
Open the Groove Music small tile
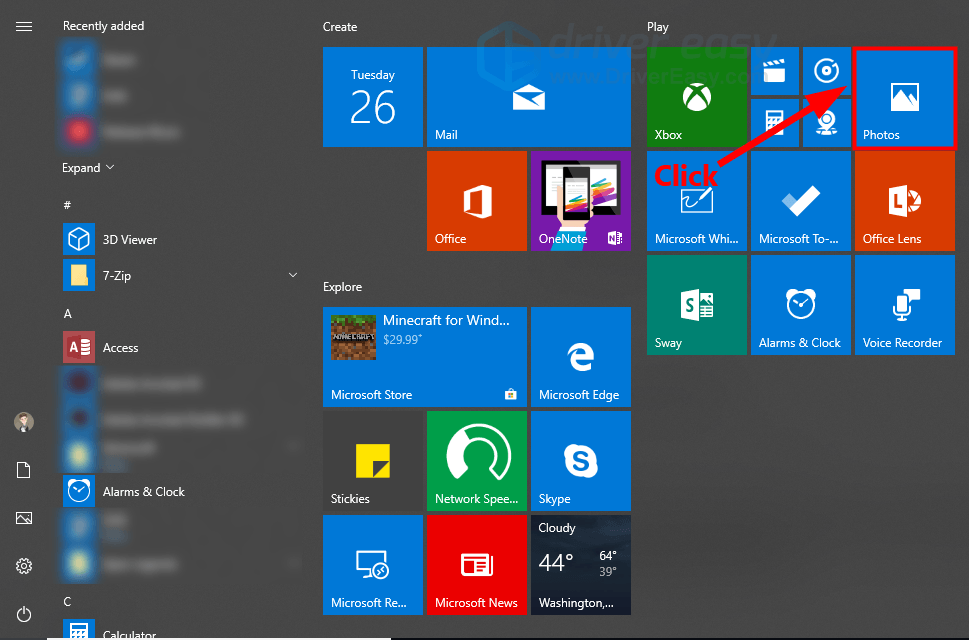[x=827, y=71]
